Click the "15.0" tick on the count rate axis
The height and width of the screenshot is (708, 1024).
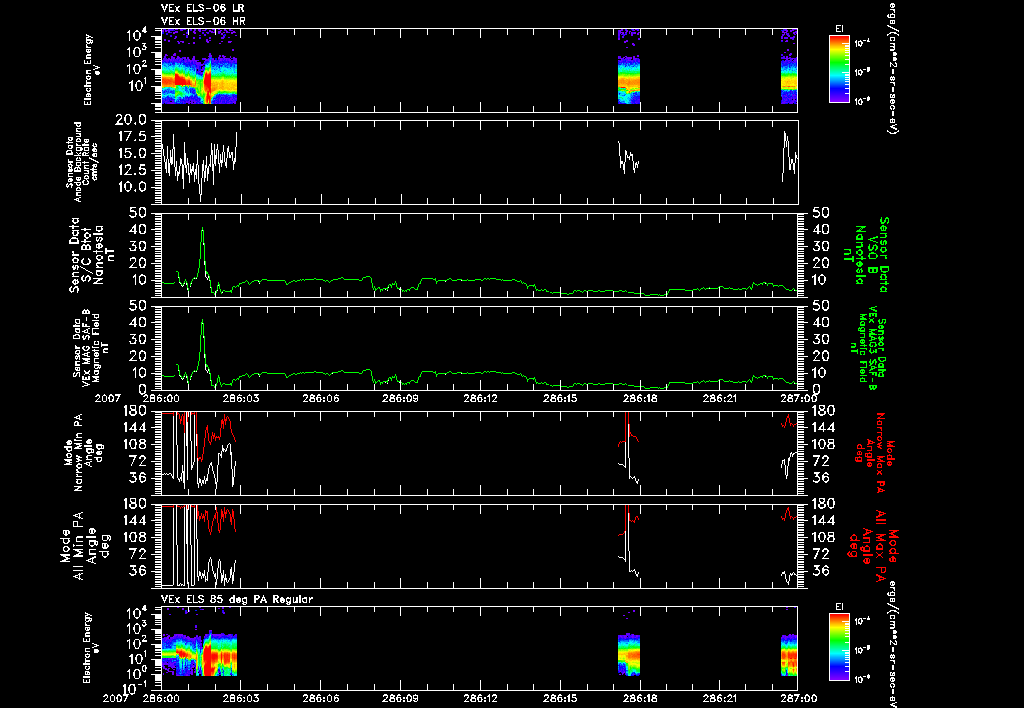tap(131, 153)
